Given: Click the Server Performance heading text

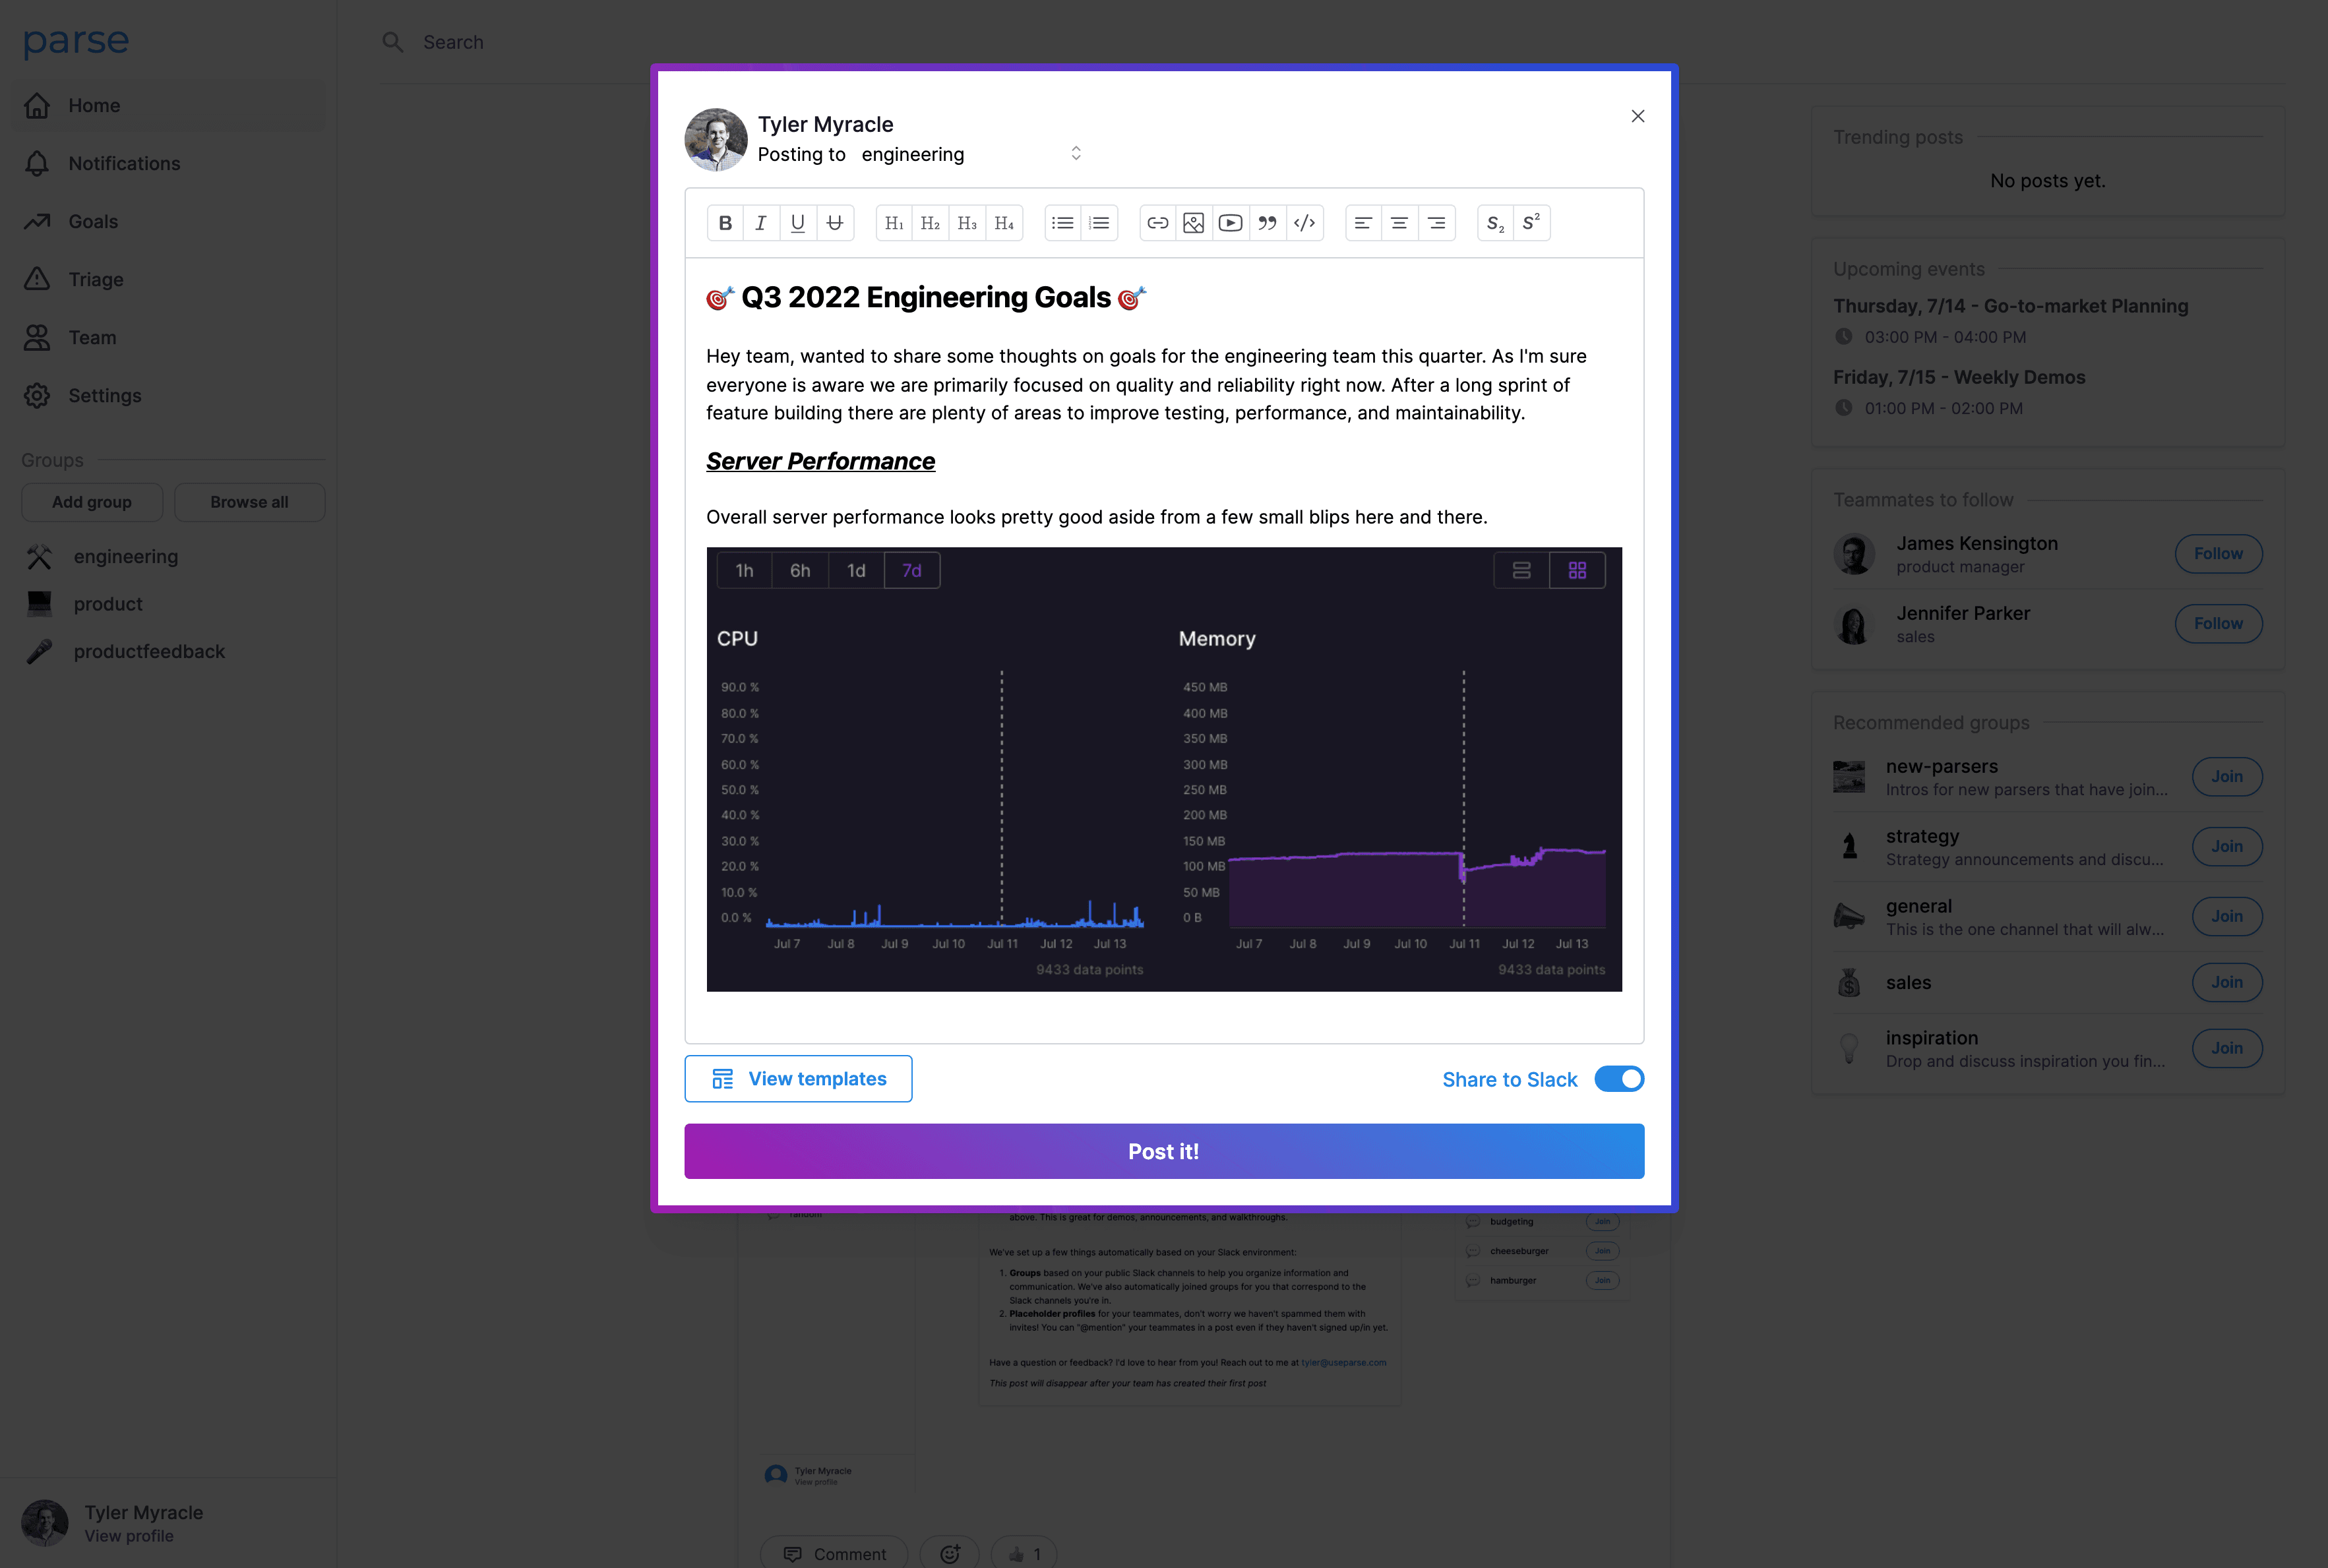Looking at the screenshot, I should tap(820, 461).
